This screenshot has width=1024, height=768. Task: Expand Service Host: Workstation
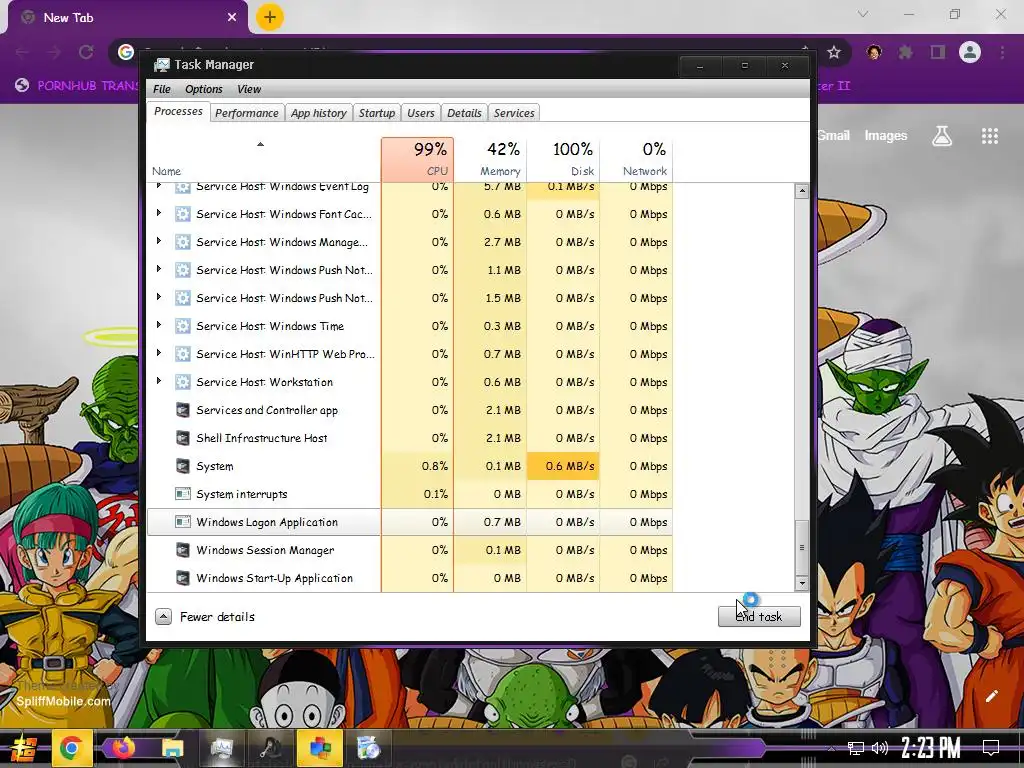point(159,381)
